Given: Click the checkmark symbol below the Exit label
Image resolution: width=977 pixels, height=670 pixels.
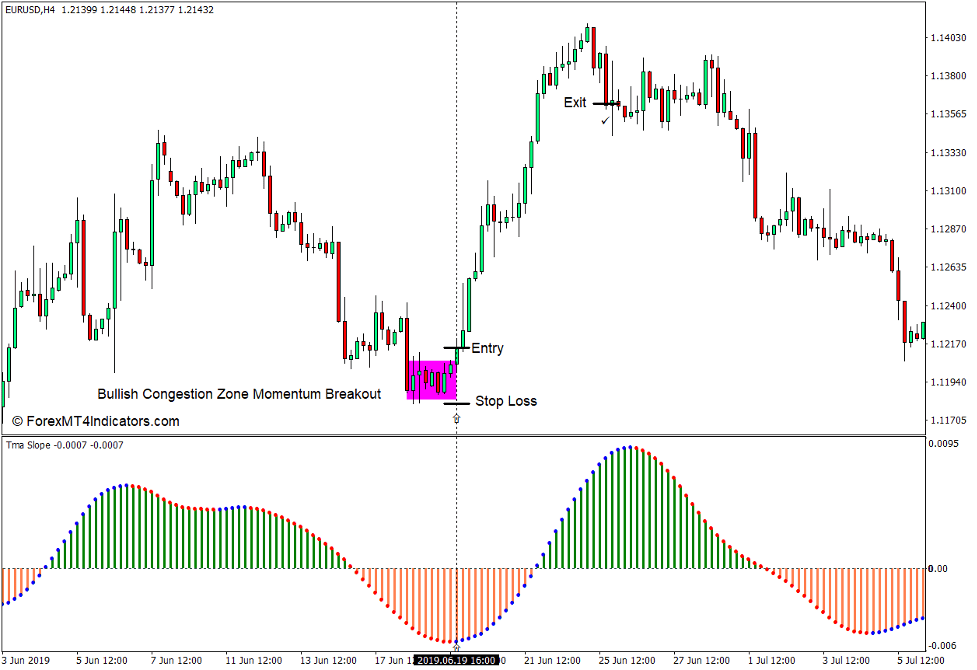Looking at the screenshot, I should 603,122.
